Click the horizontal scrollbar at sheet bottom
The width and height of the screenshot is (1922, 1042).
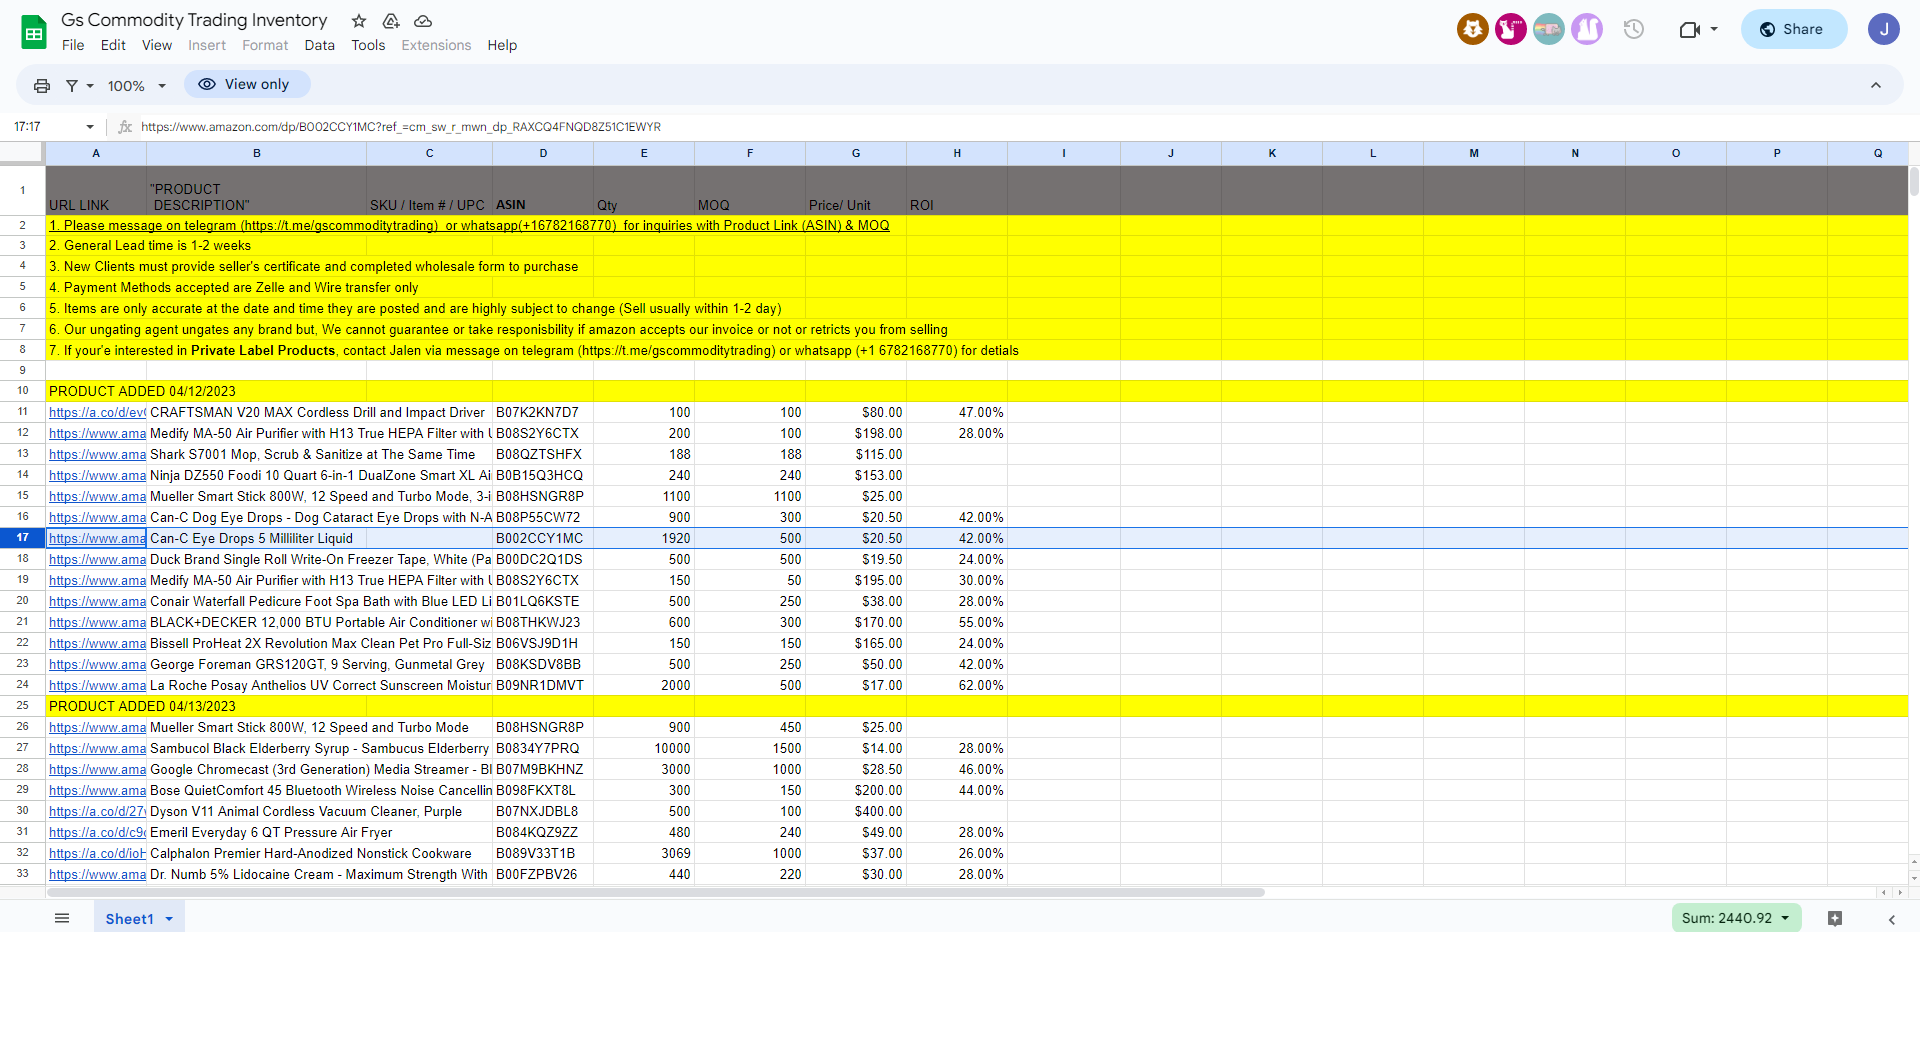coord(656,892)
